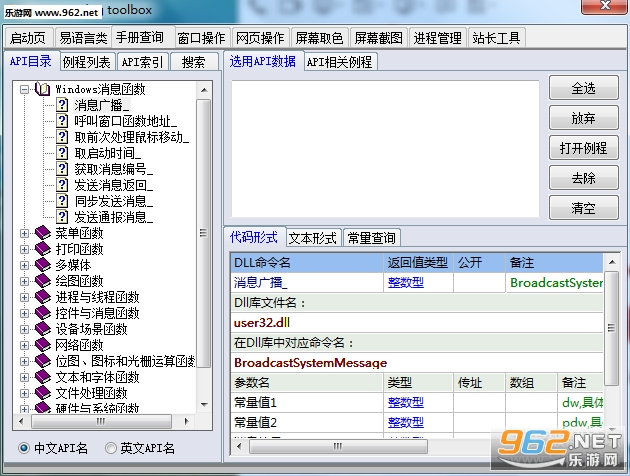Expand the 设备场景函数 tree node

coord(25,329)
